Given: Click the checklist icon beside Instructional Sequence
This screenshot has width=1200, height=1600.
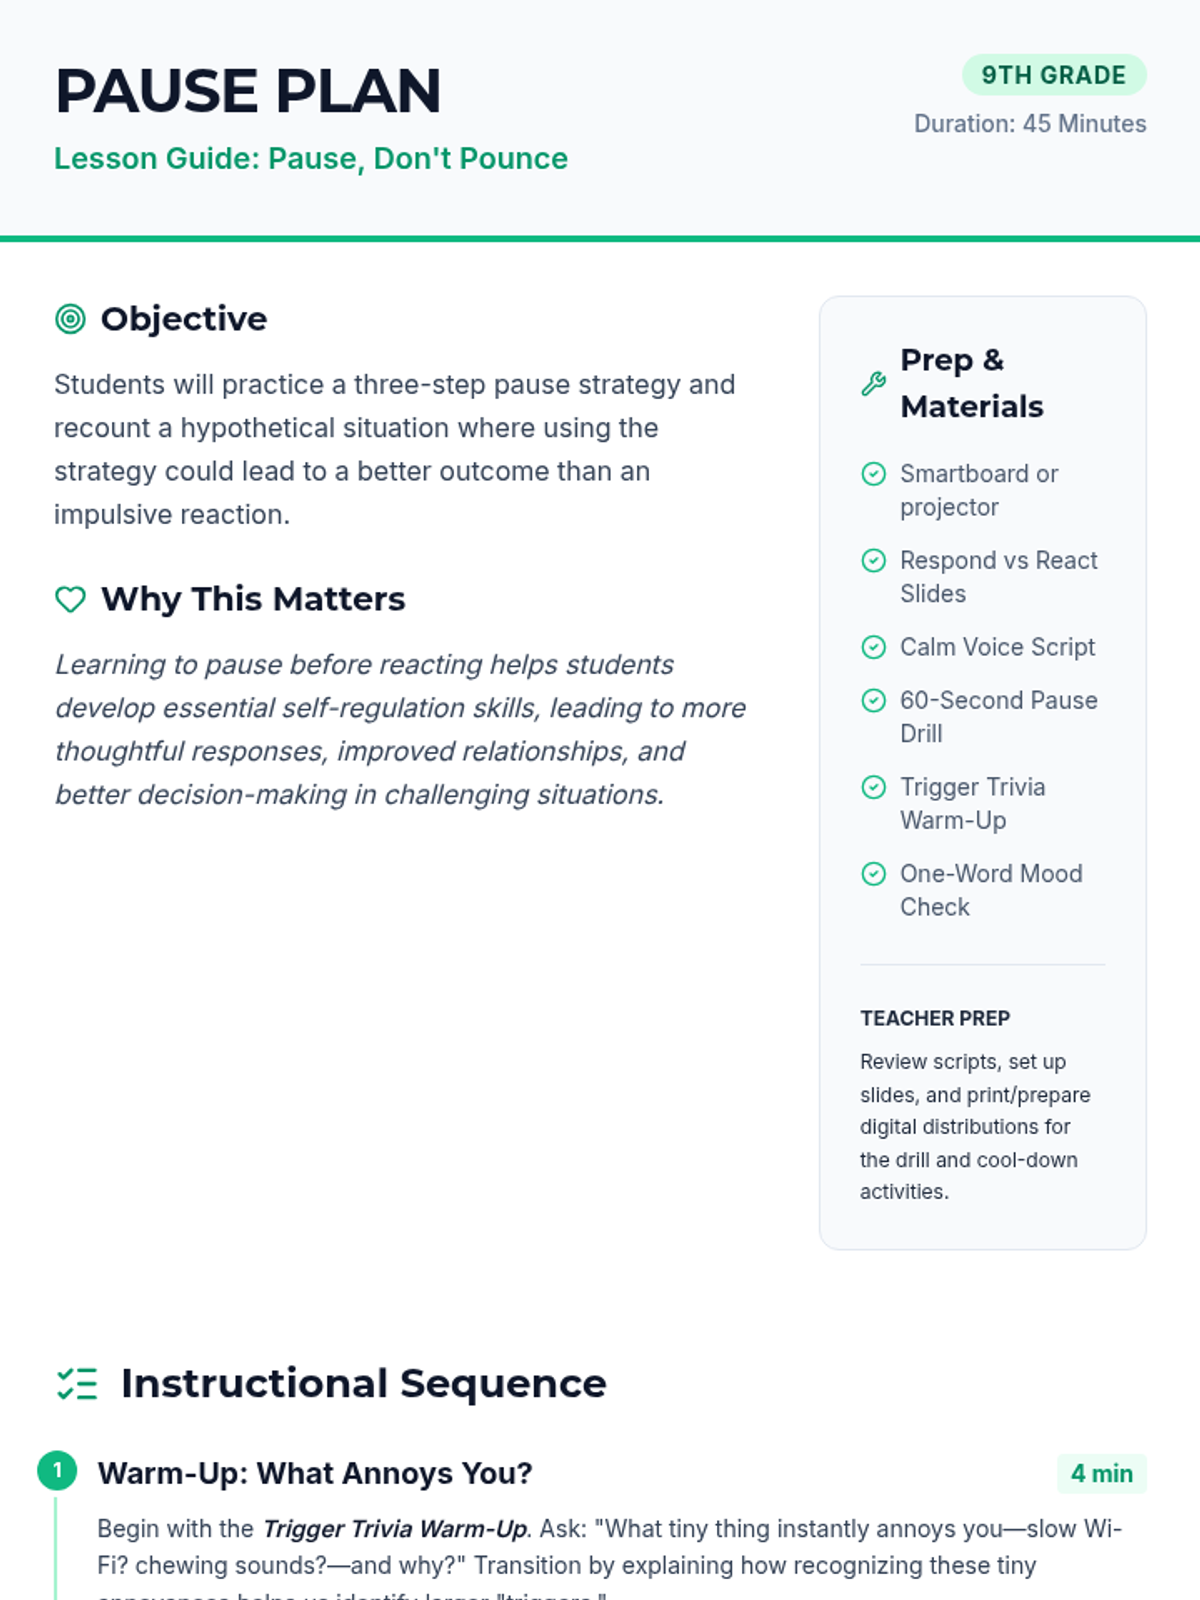Looking at the screenshot, I should pos(77,1384).
